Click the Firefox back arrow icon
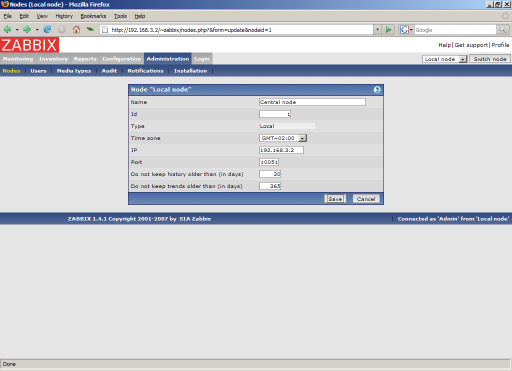 pos(7,30)
